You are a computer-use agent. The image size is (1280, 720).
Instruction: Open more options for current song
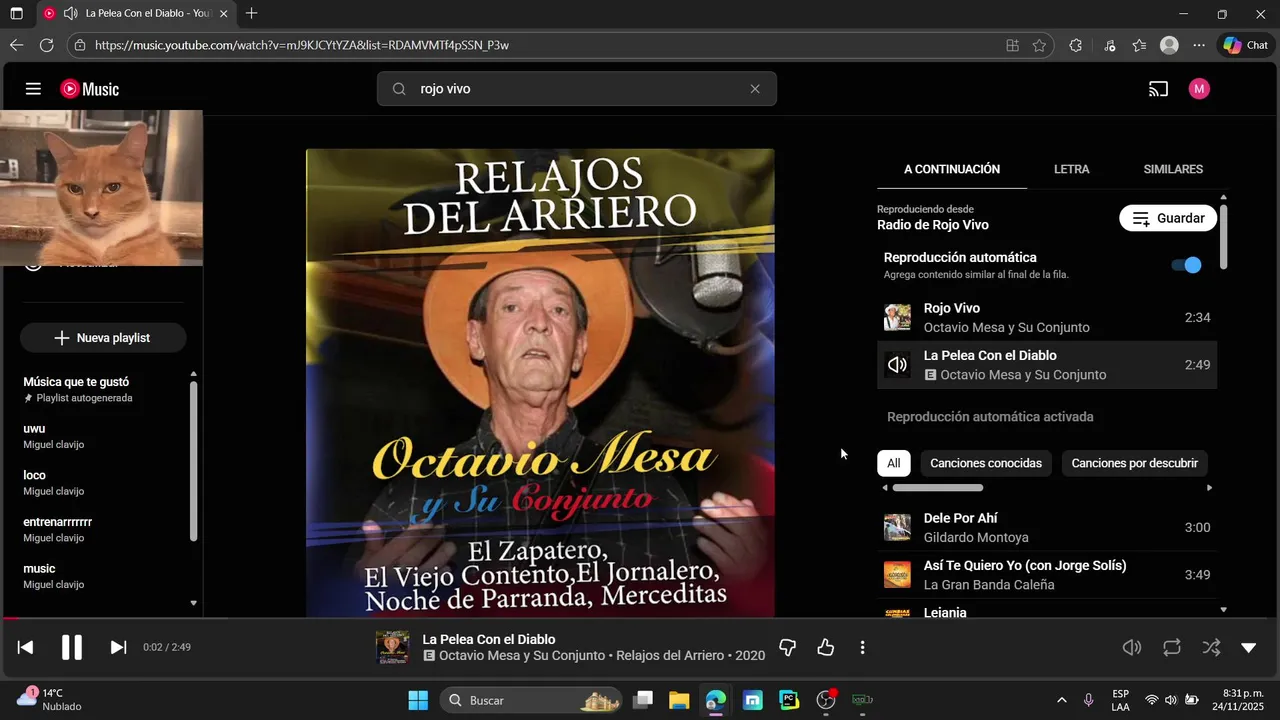(x=862, y=647)
